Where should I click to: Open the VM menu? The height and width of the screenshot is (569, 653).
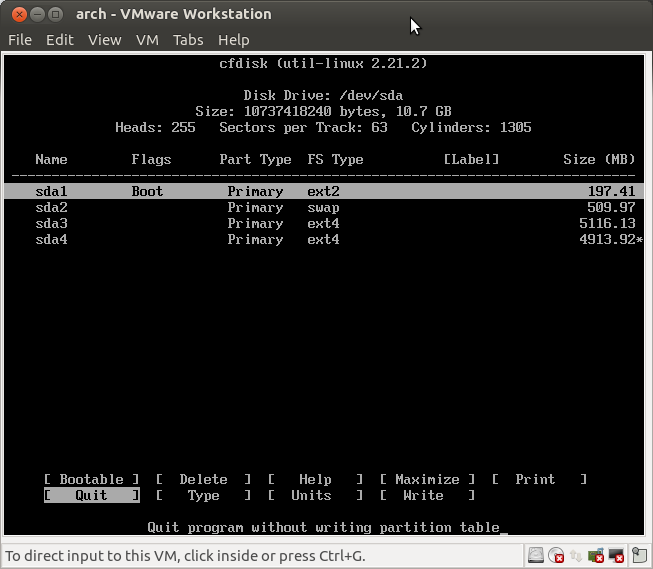click(x=147, y=40)
